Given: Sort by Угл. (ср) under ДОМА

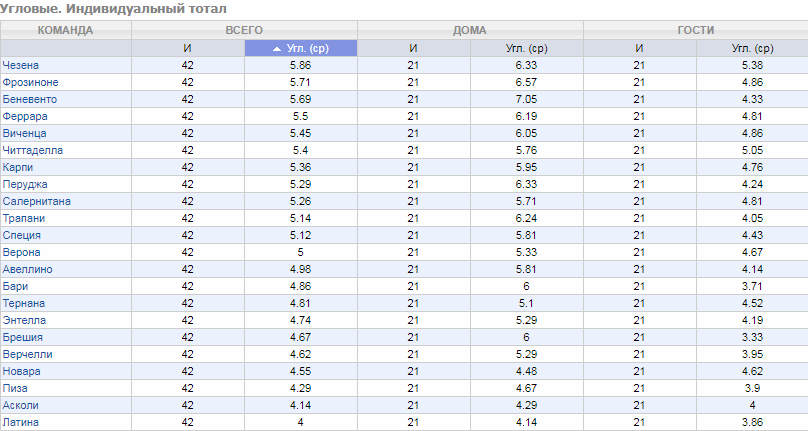Looking at the screenshot, I should [x=526, y=48].
